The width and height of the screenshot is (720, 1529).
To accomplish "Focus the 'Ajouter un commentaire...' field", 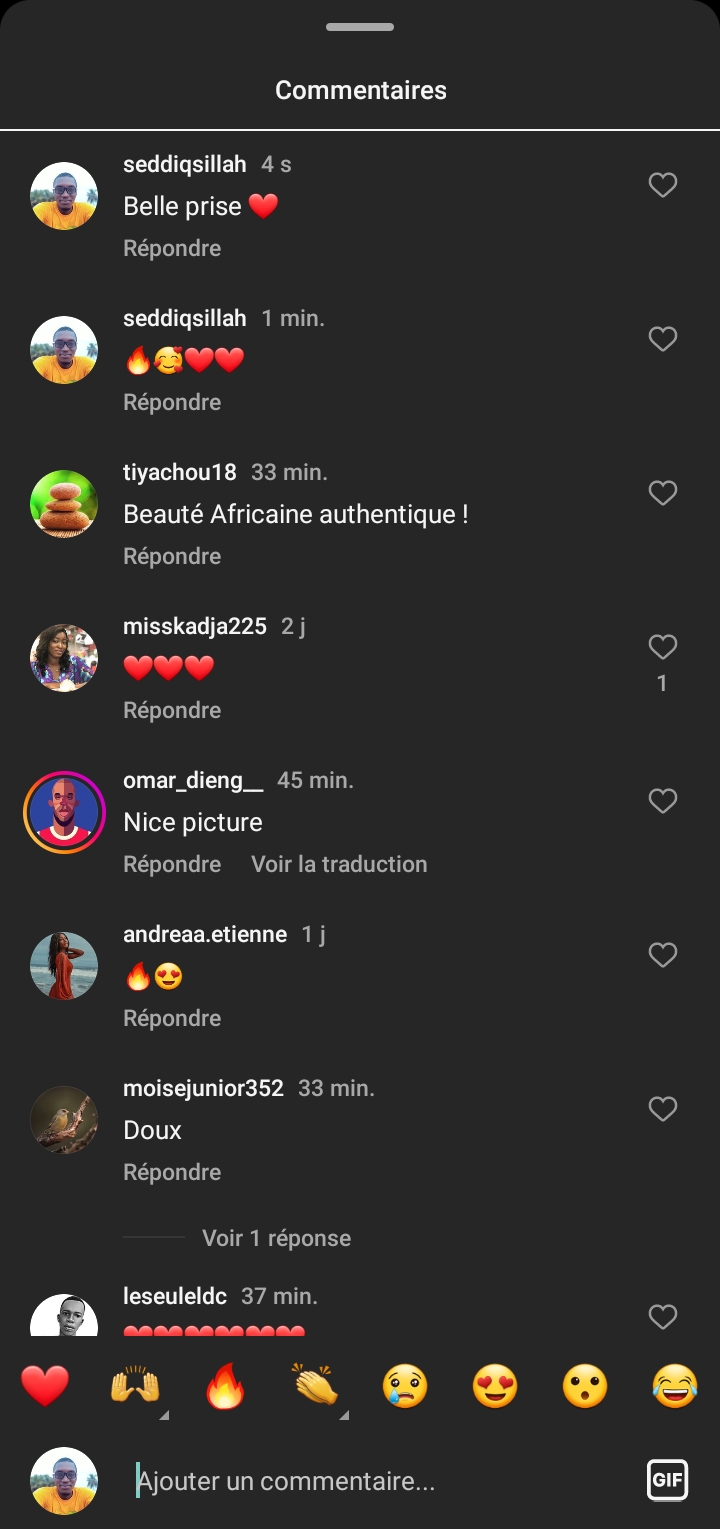I will (x=380, y=1481).
